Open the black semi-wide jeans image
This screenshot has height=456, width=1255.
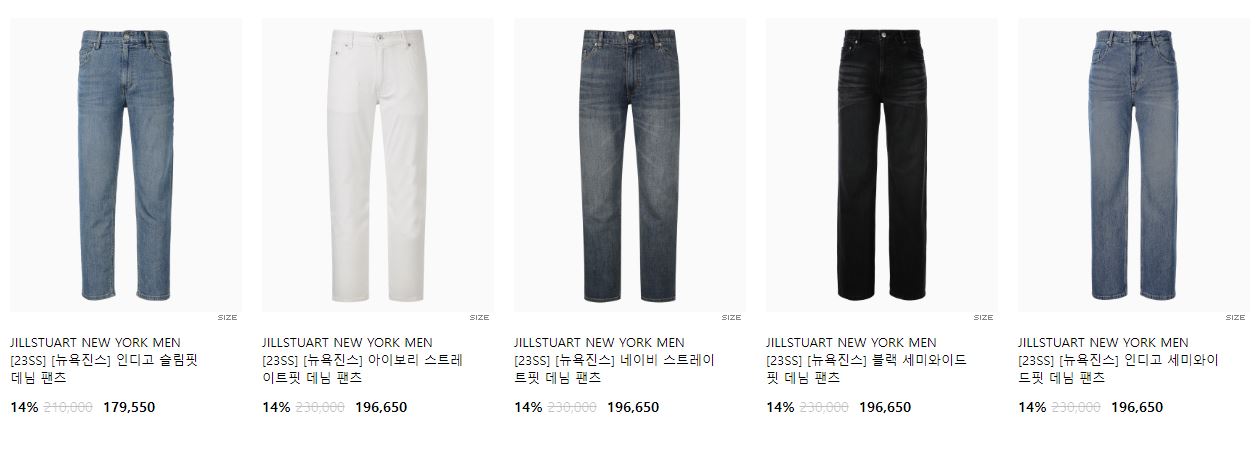(882, 165)
